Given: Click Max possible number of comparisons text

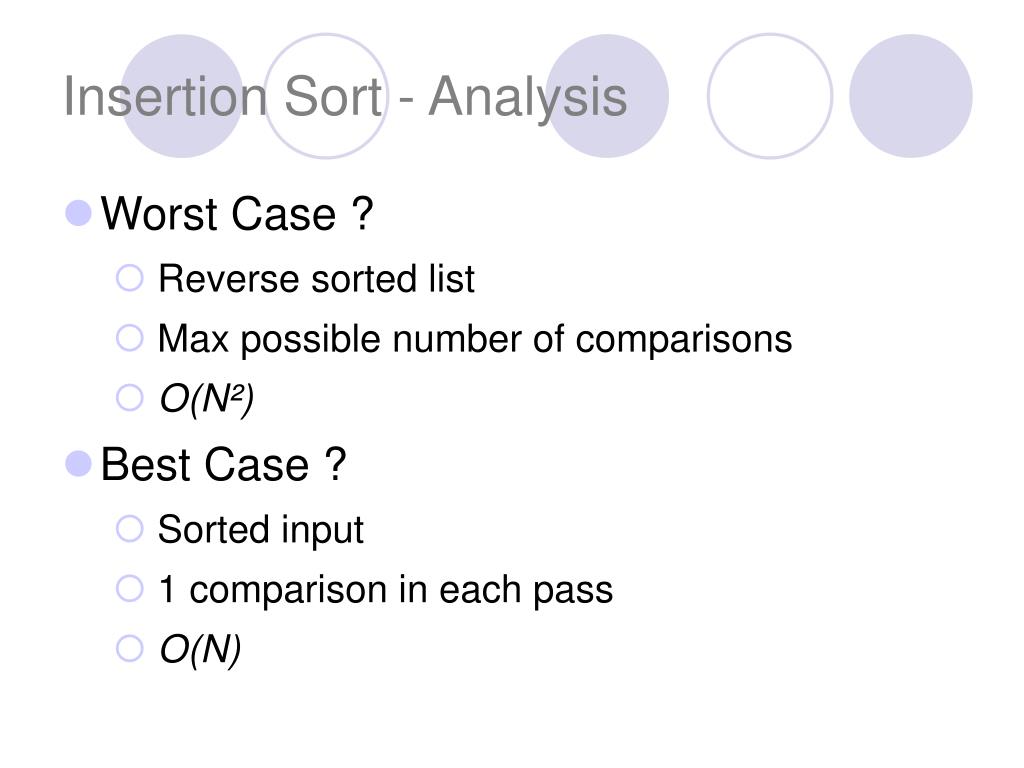Looking at the screenshot, I should click(475, 339).
